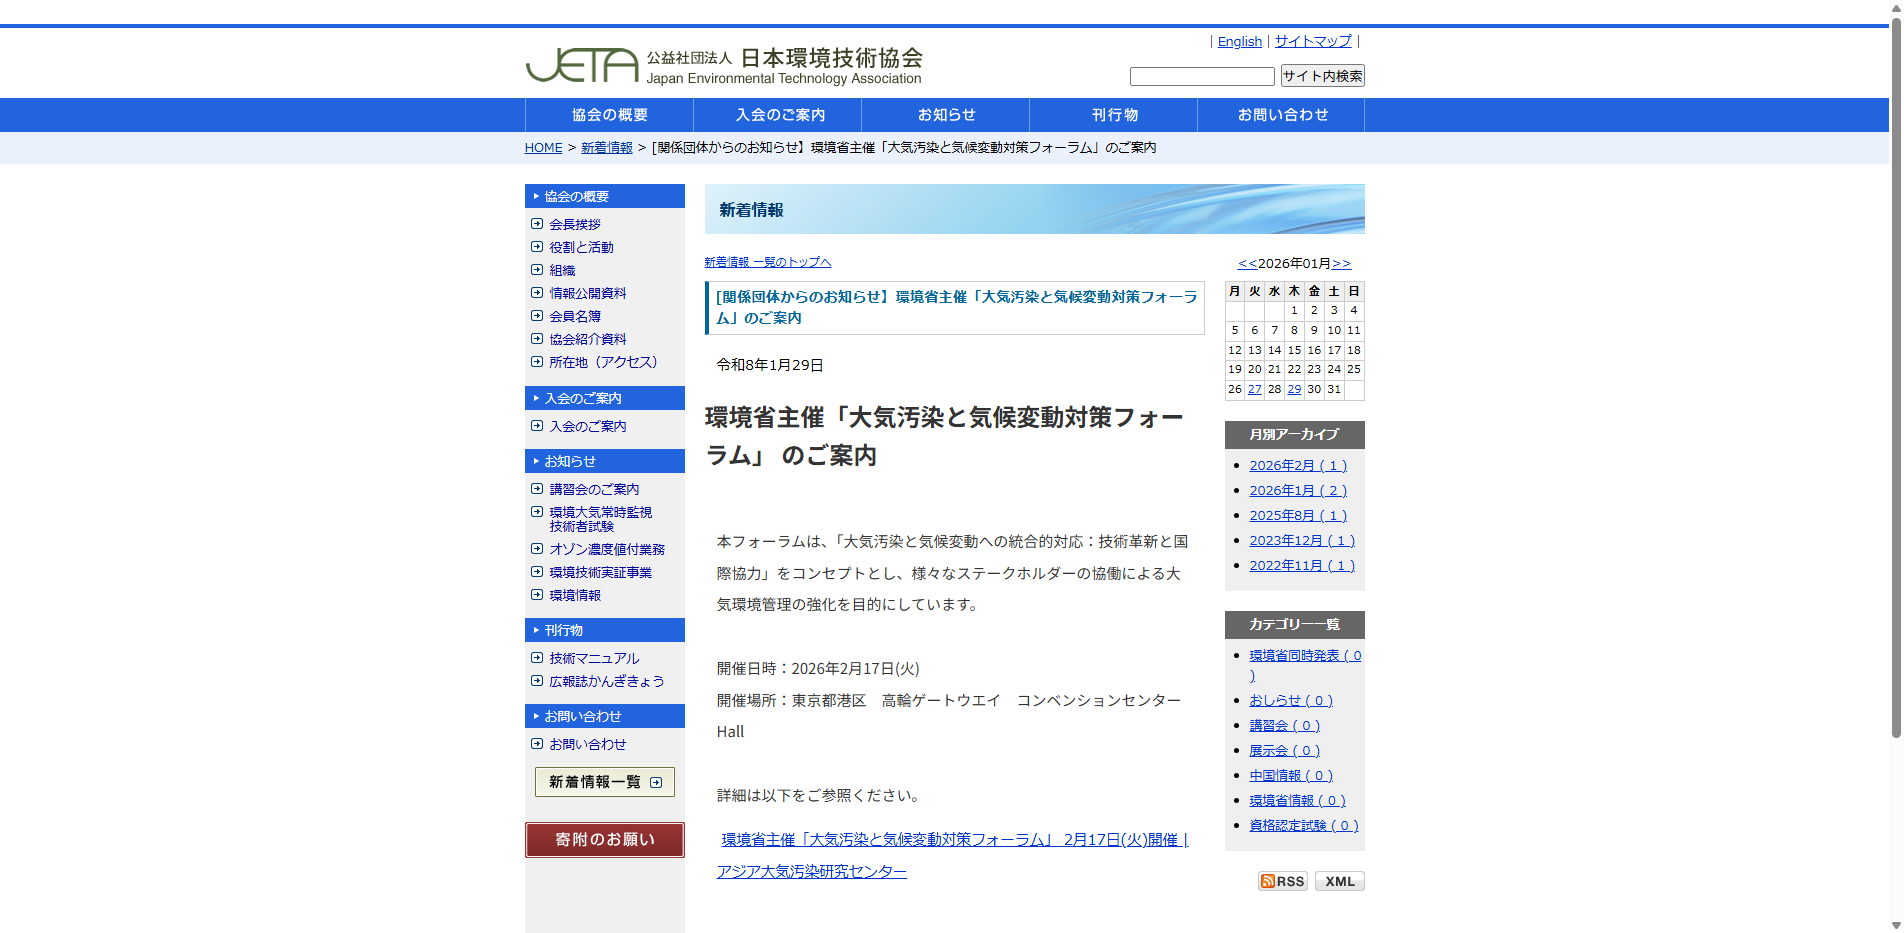Open the お知らせ navigation menu
Screen dimensions: 1904x933
pyautogui.click(x=946, y=114)
